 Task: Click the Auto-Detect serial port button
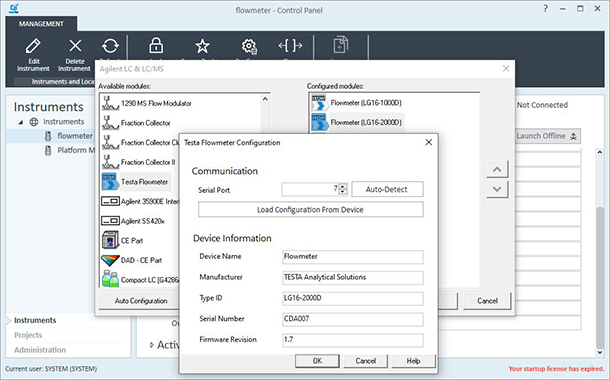pyautogui.click(x=387, y=189)
